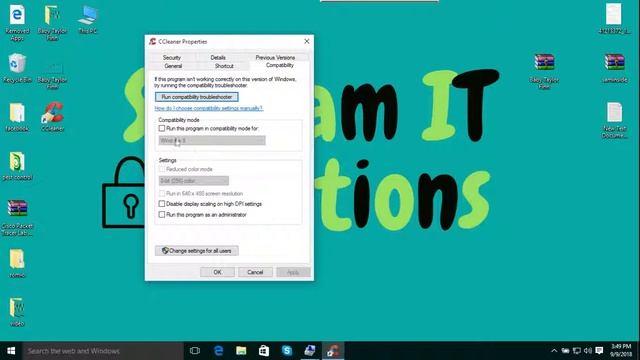Open Task View from the taskbar

[195, 351]
